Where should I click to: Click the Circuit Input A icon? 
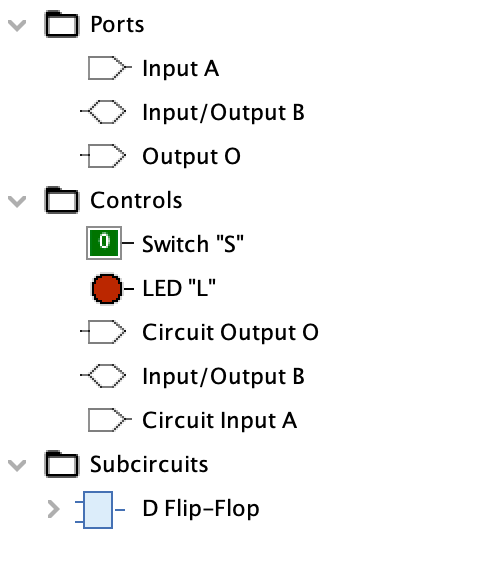pyautogui.click(x=109, y=420)
